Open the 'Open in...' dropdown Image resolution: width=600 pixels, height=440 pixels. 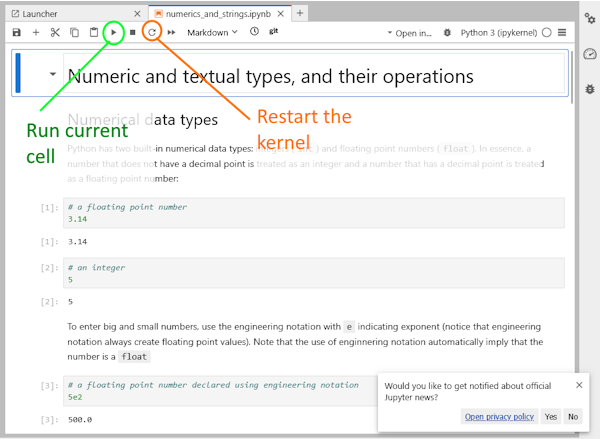tap(410, 33)
